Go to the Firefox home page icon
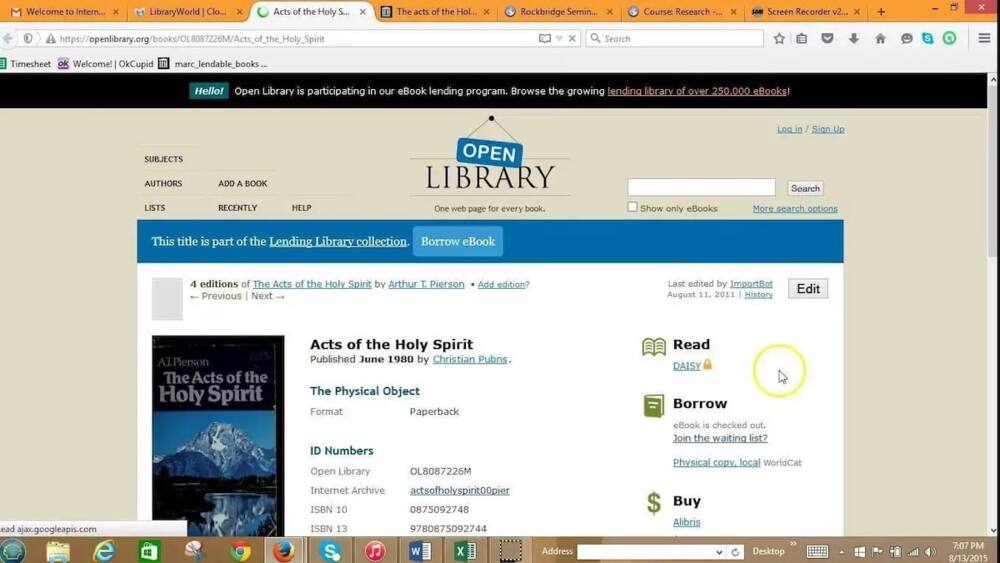Screen dimensions: 1000x563 pyautogui.click(x=880, y=38)
